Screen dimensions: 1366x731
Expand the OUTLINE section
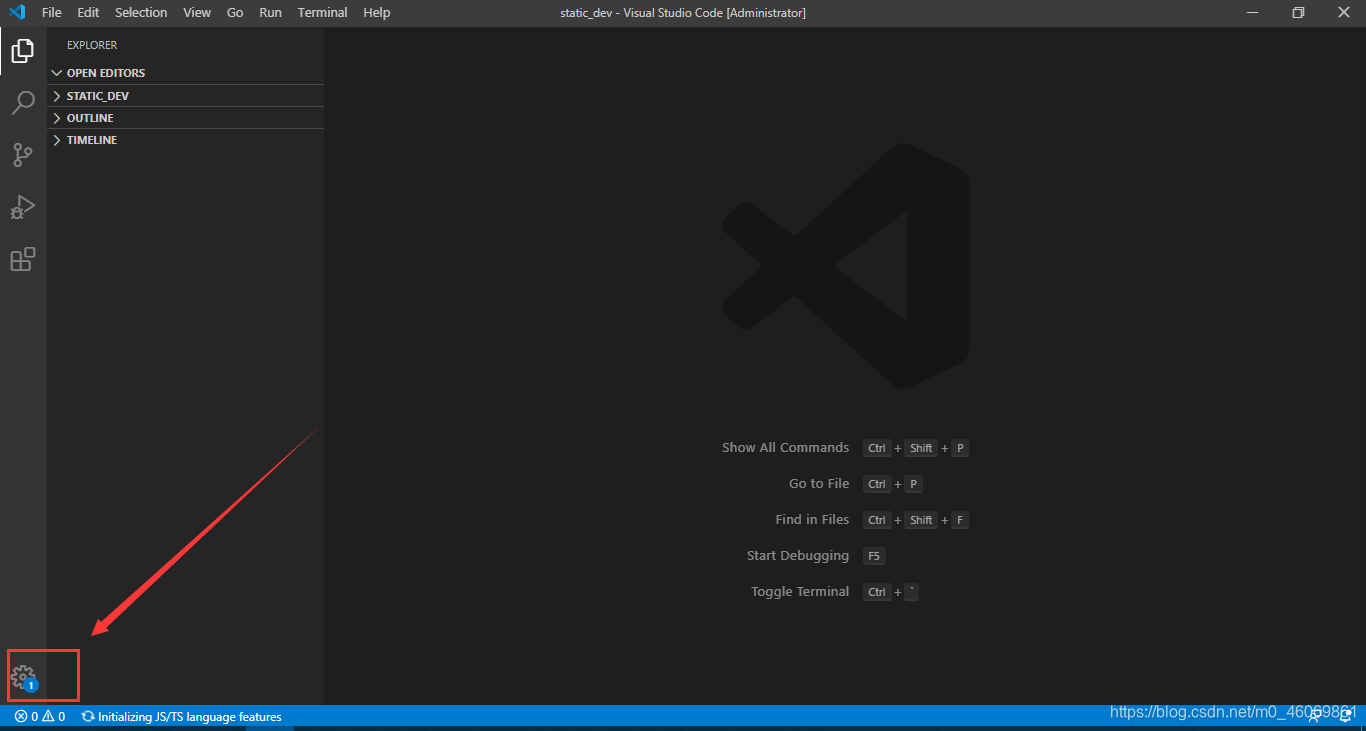[186, 118]
